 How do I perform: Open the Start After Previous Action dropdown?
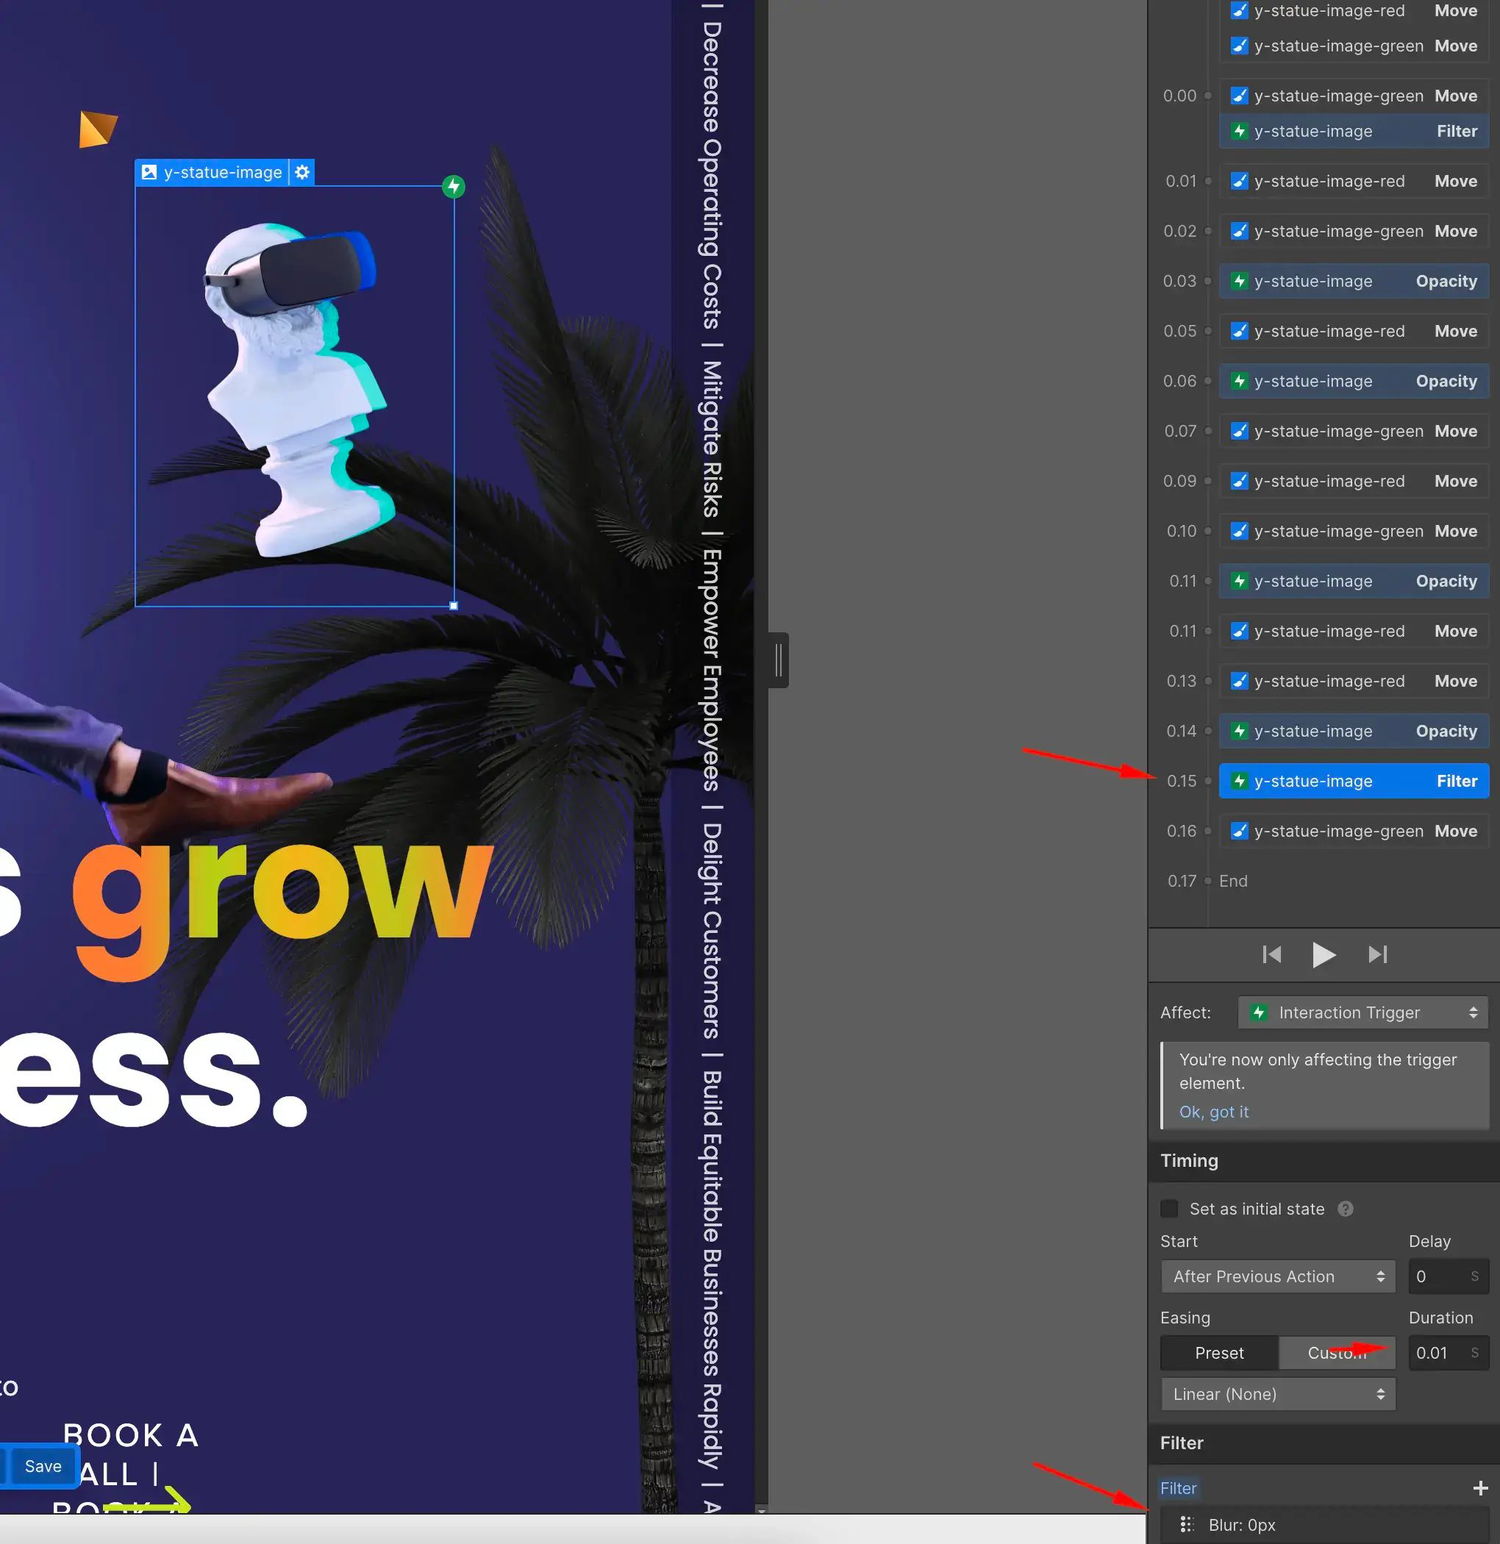(x=1278, y=1277)
